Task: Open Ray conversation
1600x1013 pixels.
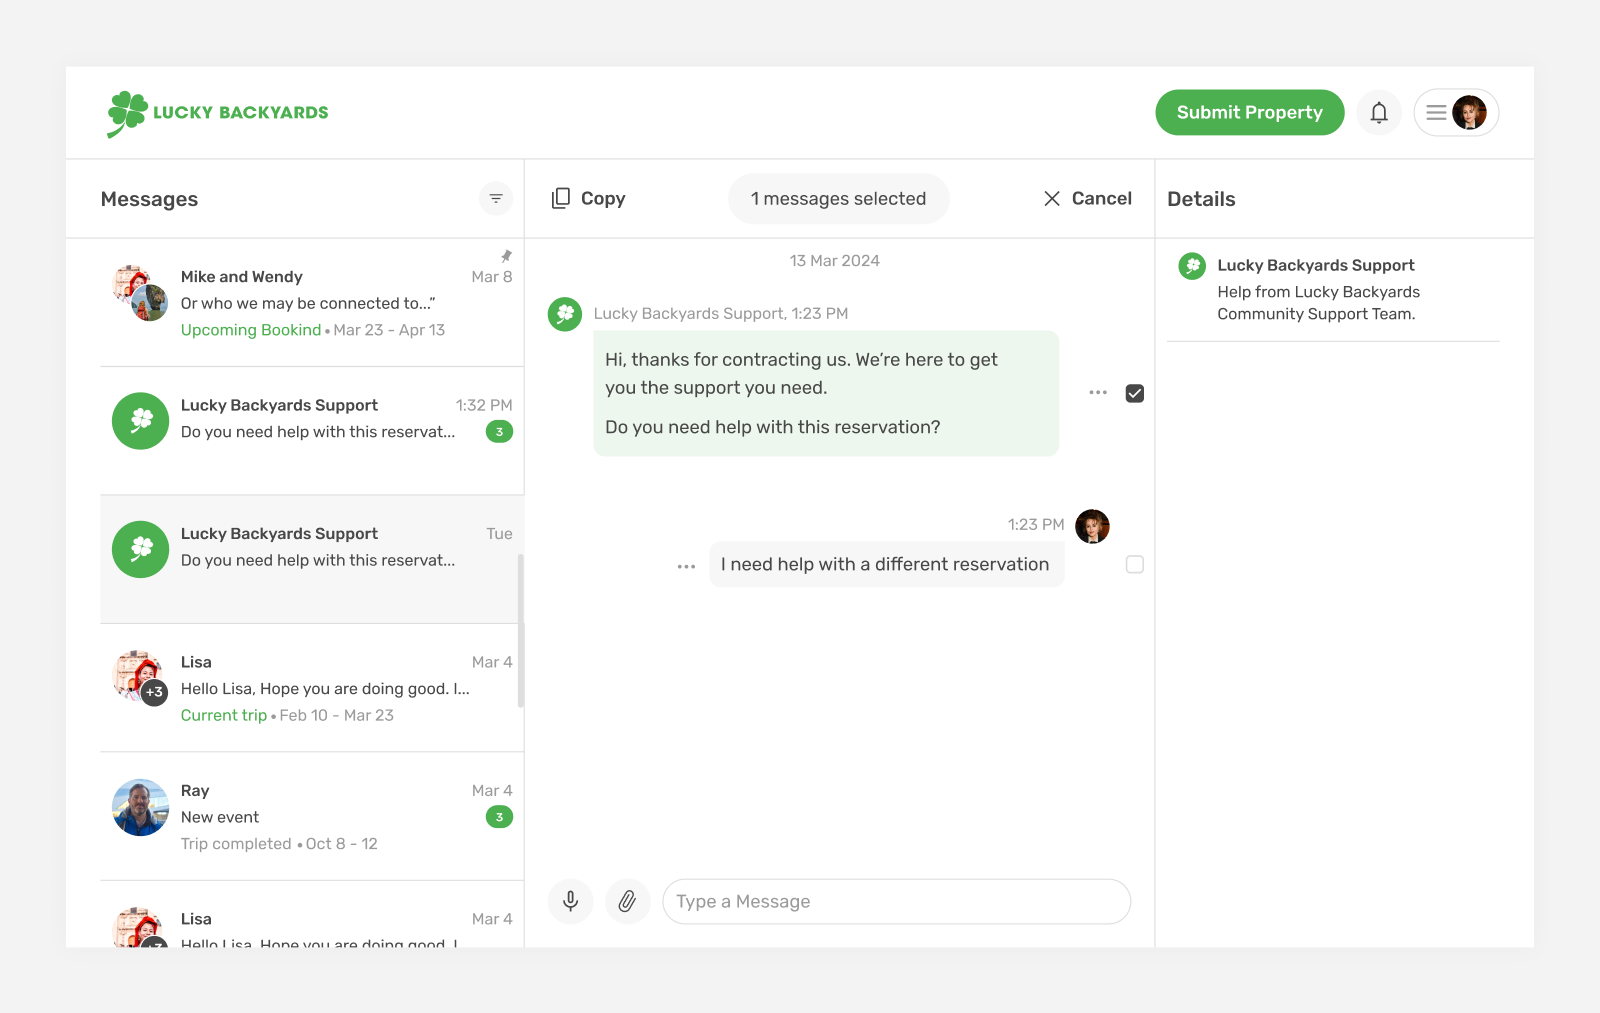Action: tap(312, 817)
